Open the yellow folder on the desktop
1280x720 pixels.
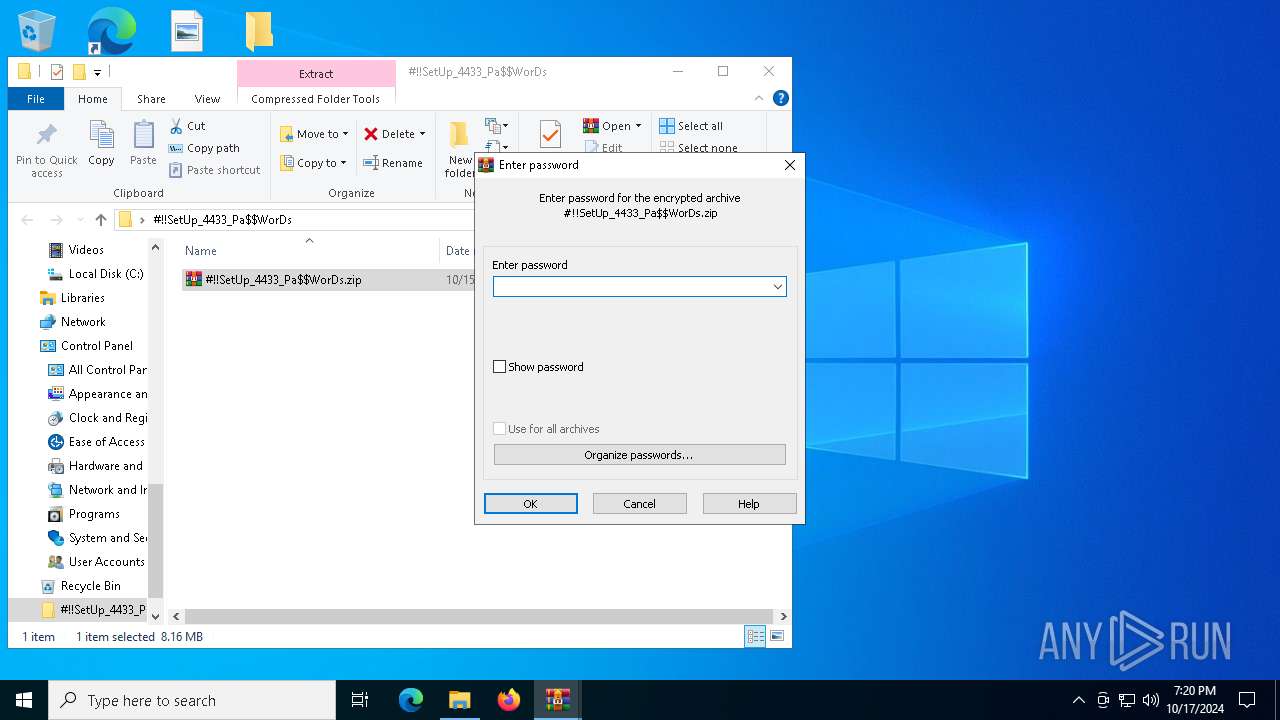[259, 31]
